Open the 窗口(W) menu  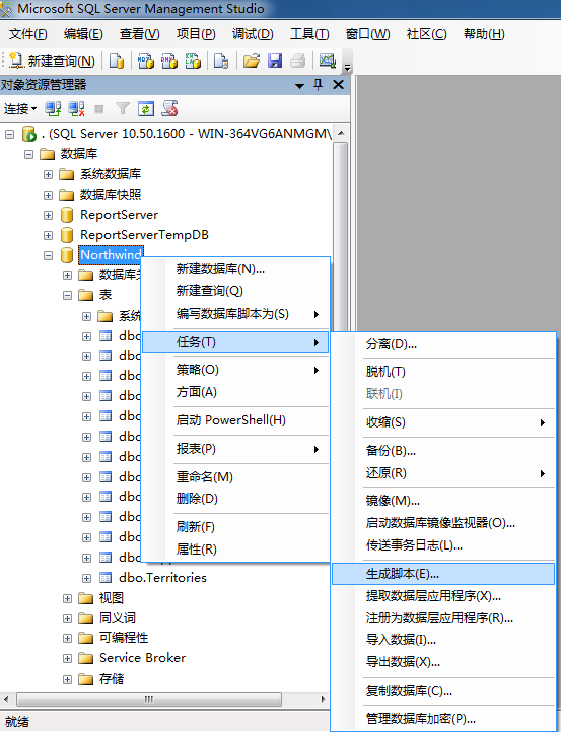point(368,34)
